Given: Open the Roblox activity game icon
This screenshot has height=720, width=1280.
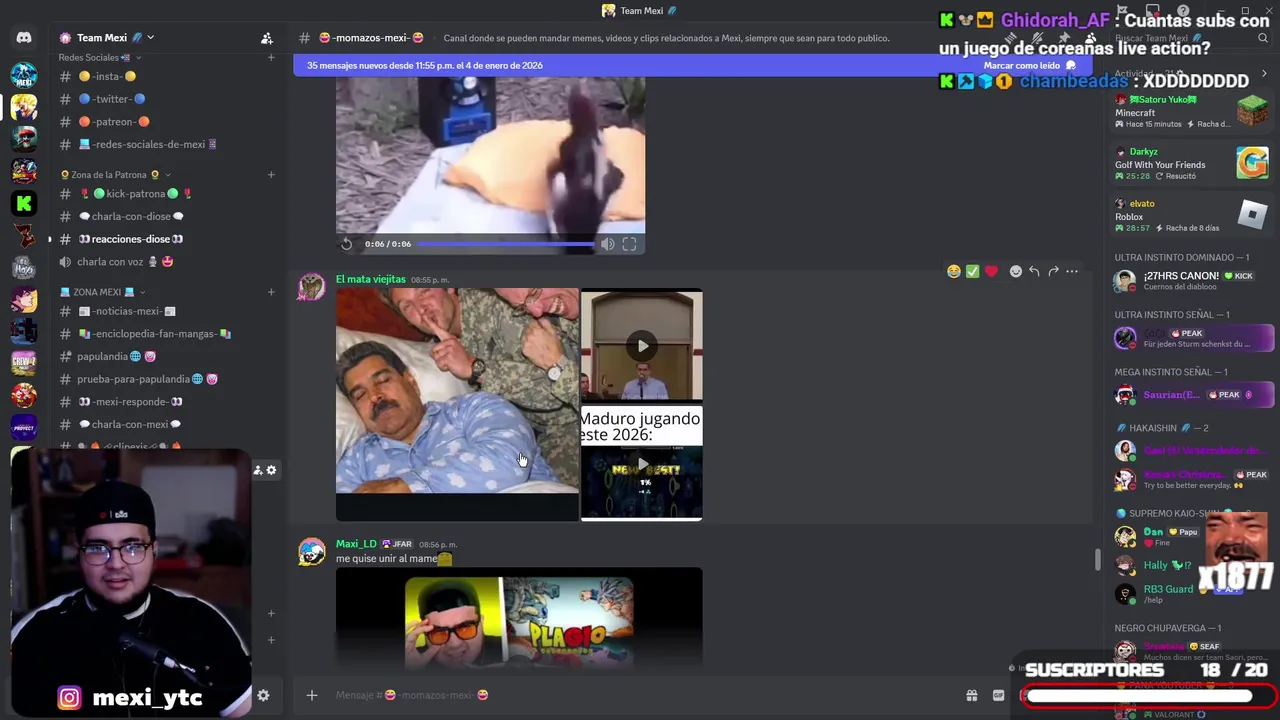Looking at the screenshot, I should 1252,215.
